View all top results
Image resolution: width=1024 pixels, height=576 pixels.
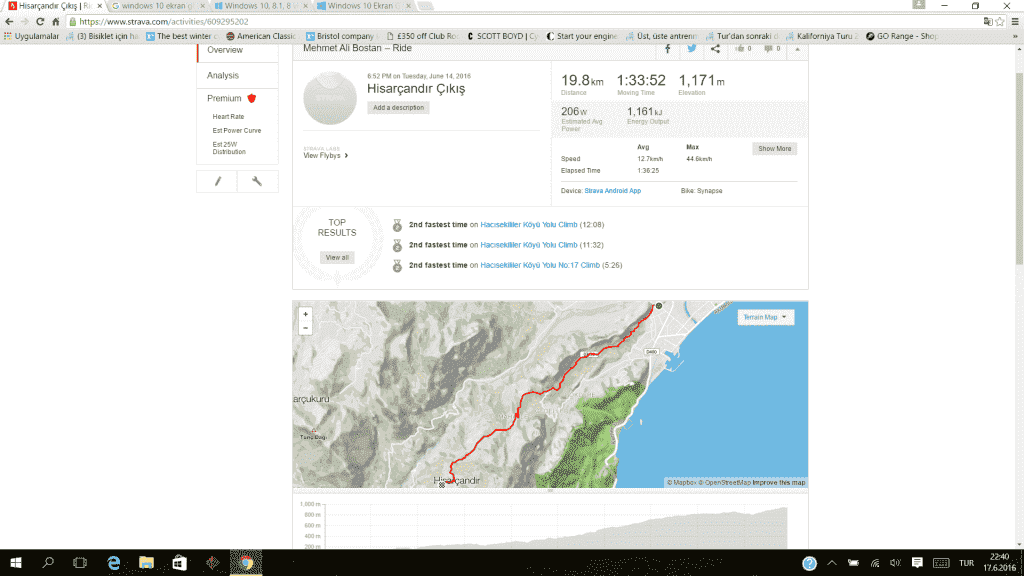point(337,257)
